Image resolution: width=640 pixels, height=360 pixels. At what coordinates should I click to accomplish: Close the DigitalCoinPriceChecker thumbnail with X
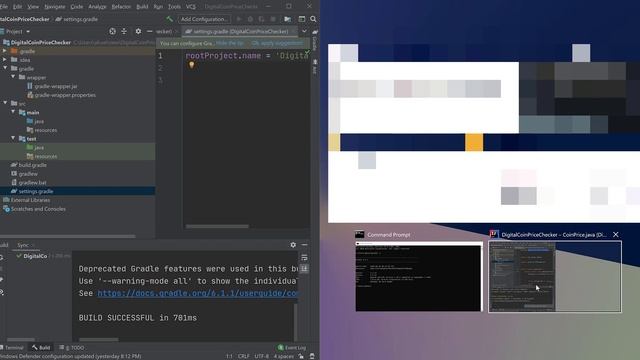pyautogui.click(x=616, y=234)
